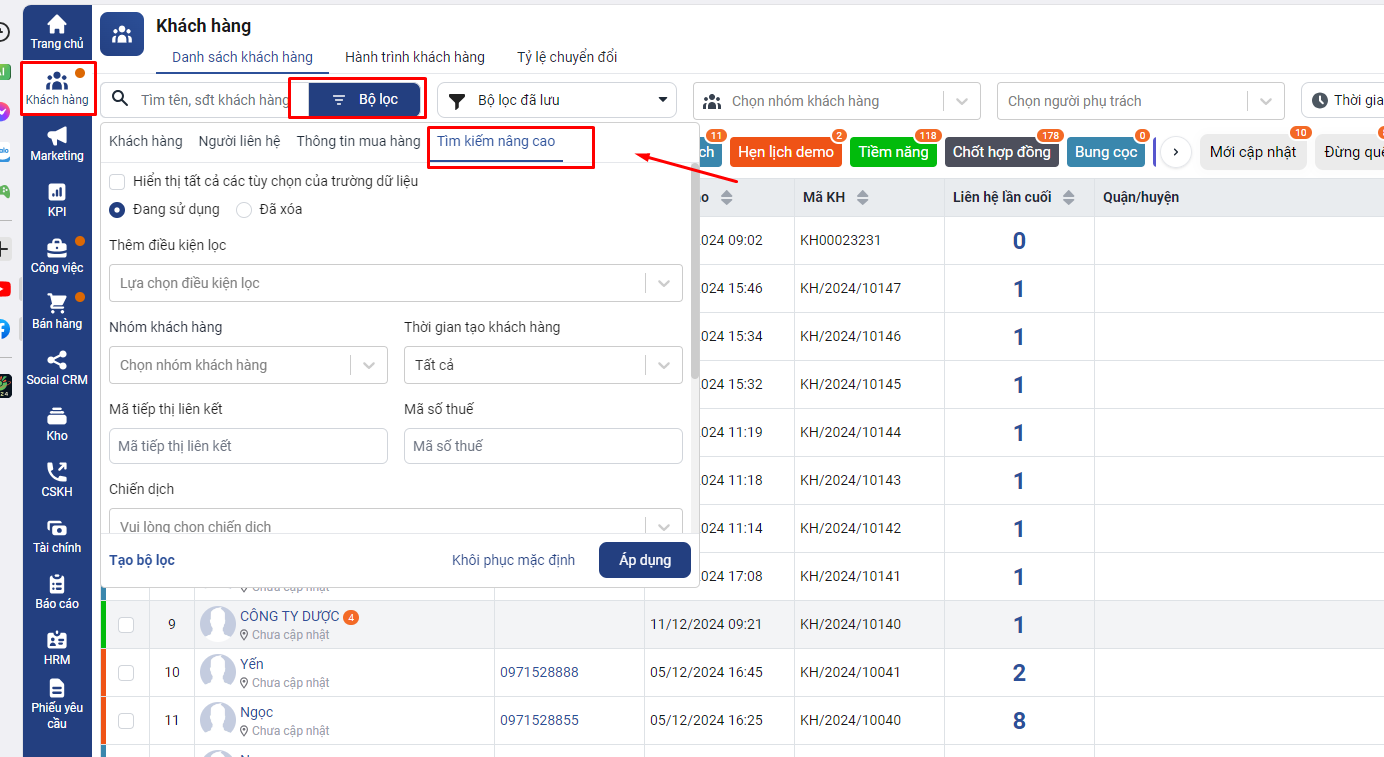Screen dimensions: 1384x757
Task: Select the 'Đã xóa' radio option
Action: tap(244, 210)
